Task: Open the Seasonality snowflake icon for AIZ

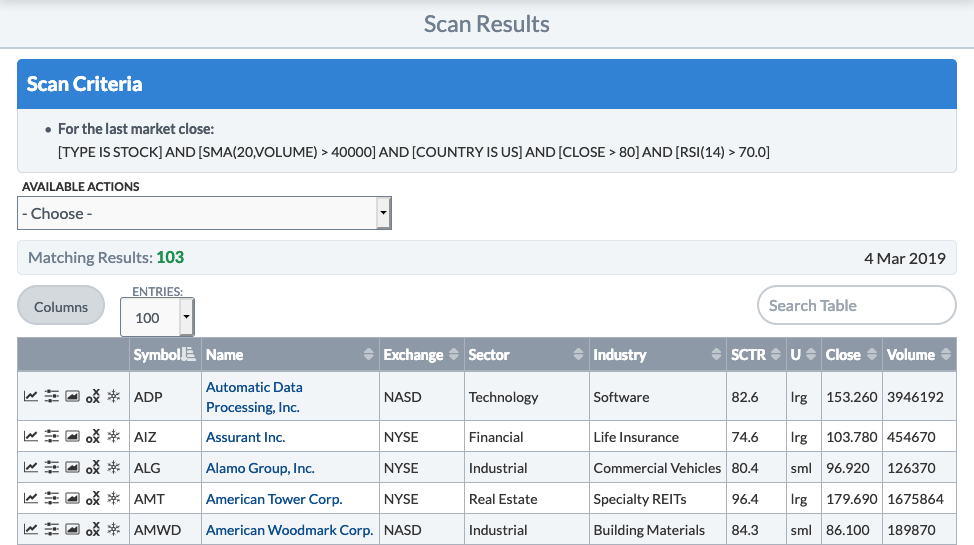Action: (114, 437)
